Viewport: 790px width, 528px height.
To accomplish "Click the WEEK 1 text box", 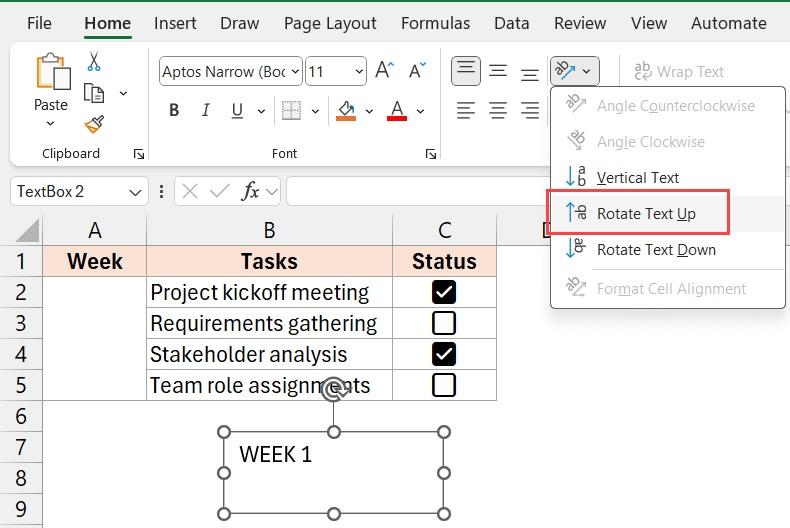I will point(333,472).
